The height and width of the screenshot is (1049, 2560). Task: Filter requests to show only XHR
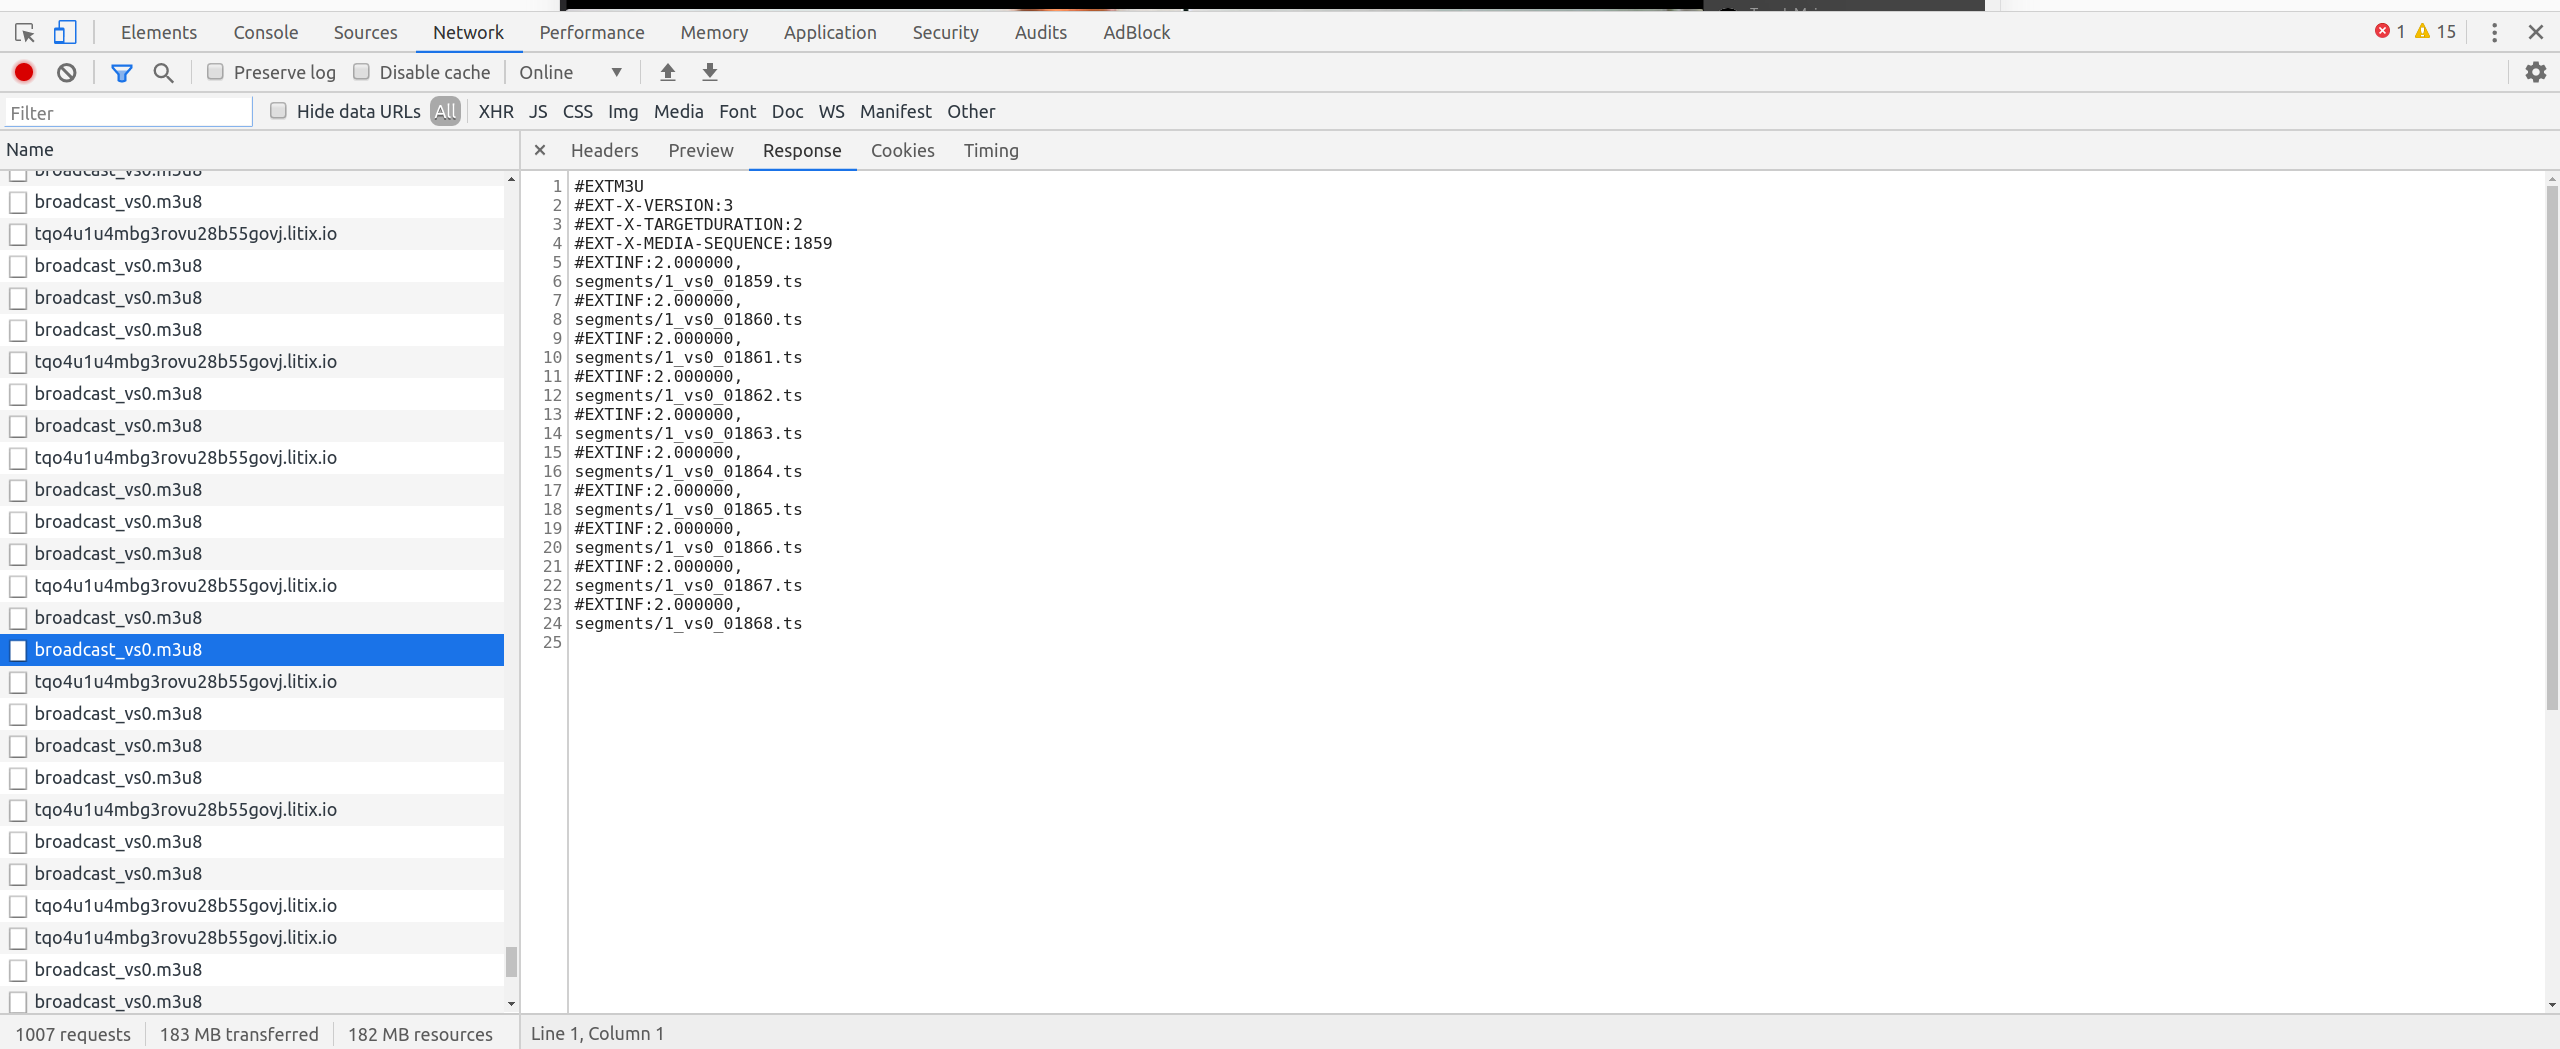[x=495, y=111]
